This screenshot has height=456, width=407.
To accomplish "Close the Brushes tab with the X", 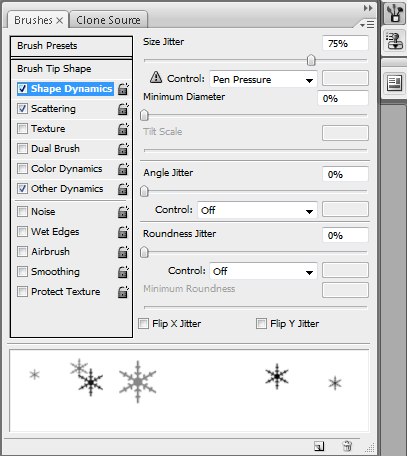I will click(60, 21).
